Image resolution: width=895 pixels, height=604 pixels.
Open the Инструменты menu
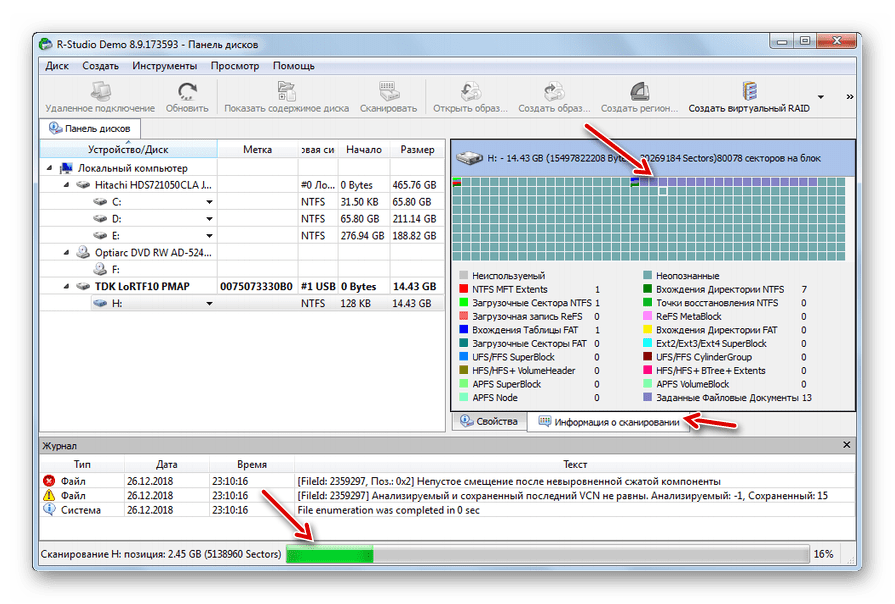click(x=164, y=66)
